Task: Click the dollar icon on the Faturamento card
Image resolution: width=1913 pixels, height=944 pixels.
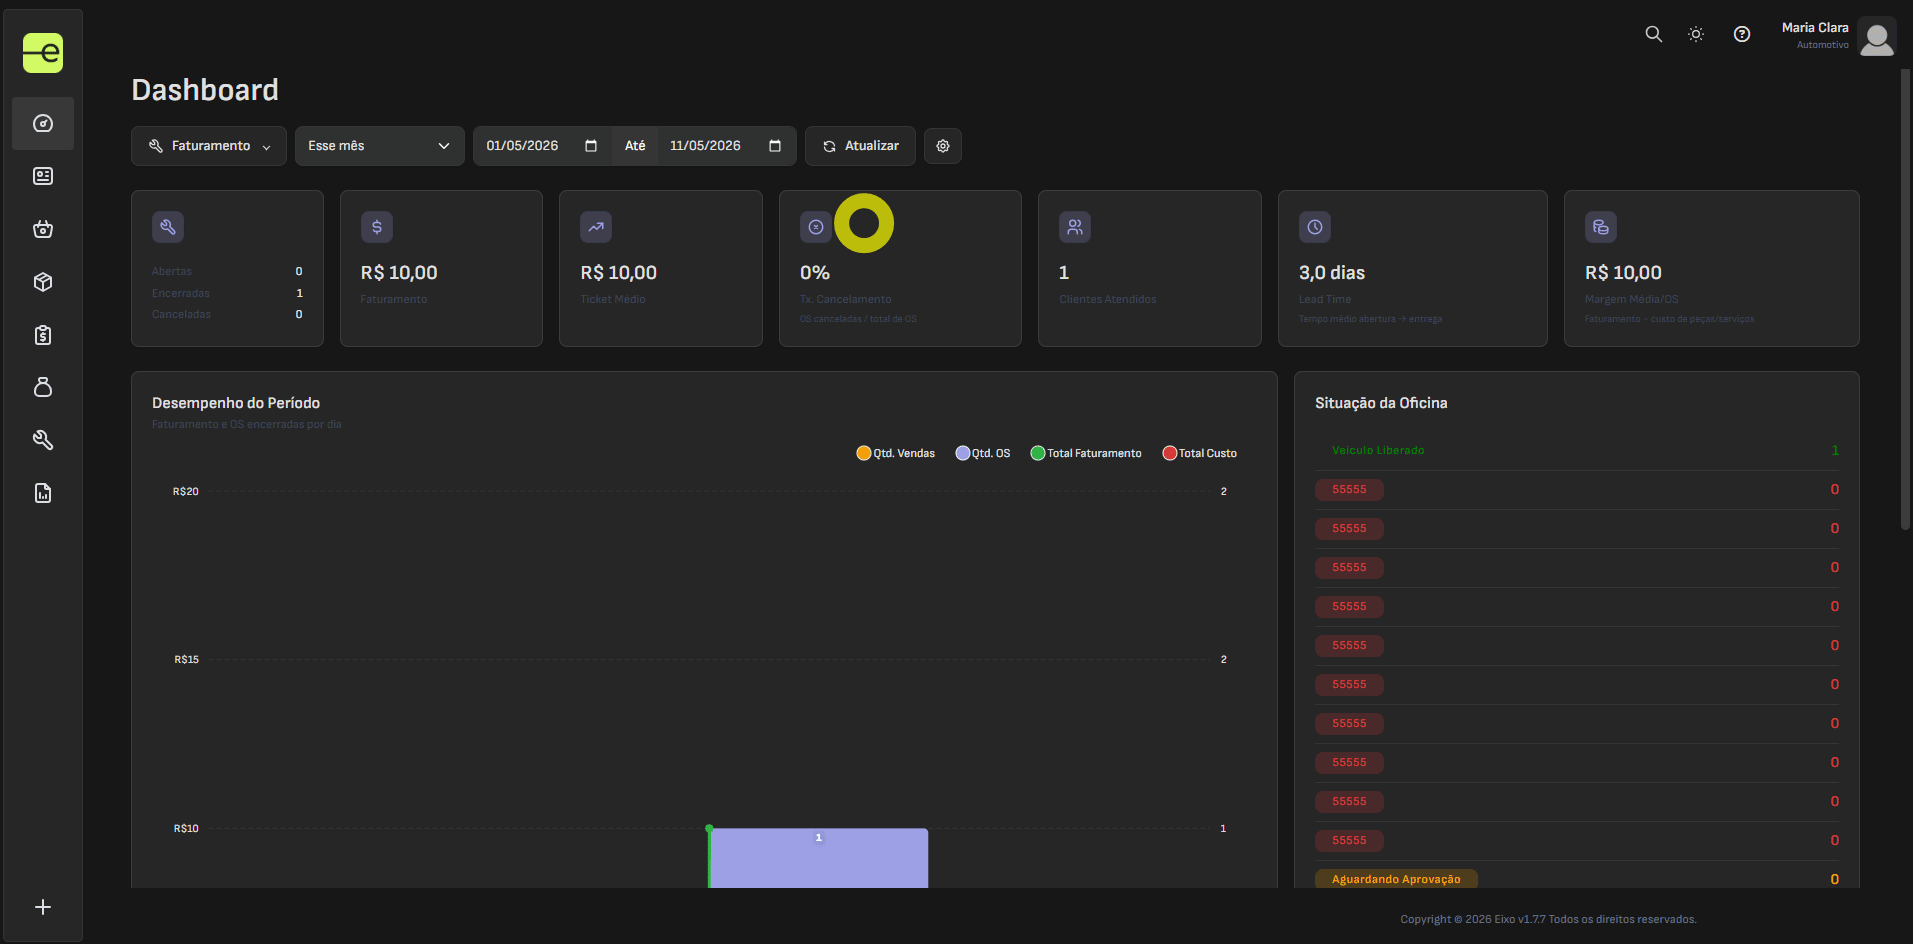Action: pyautogui.click(x=377, y=227)
